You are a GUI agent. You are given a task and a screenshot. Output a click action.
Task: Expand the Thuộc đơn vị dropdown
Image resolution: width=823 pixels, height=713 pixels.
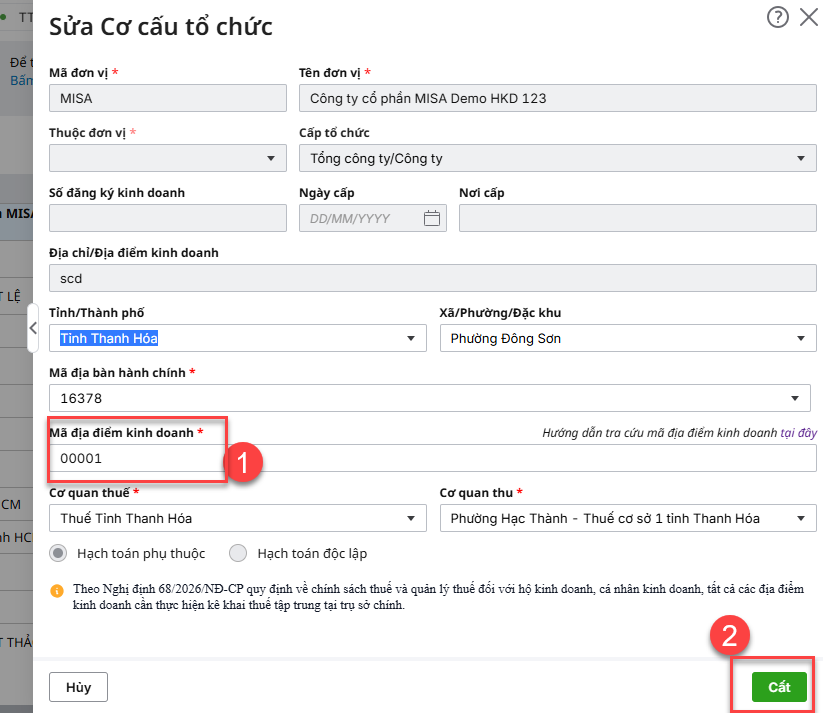271,158
